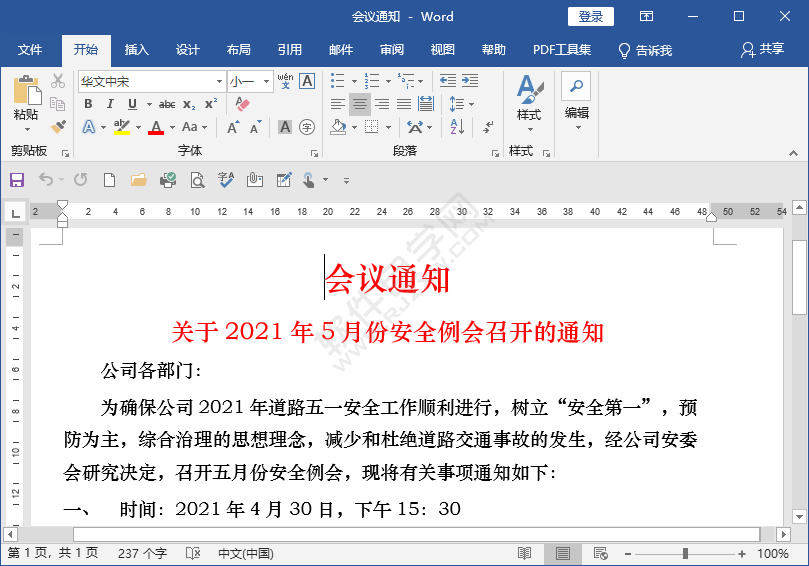Viewport: 809px width, 566px height.
Task: Click the Paste clipboard icon
Action: point(27,91)
